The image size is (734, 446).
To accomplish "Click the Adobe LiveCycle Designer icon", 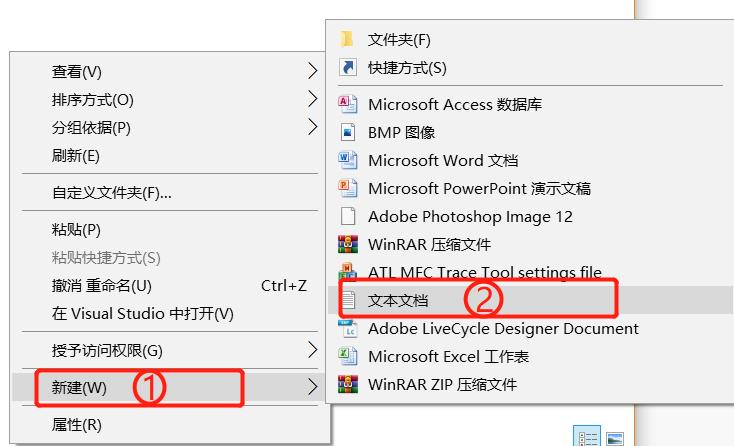I will 348,328.
